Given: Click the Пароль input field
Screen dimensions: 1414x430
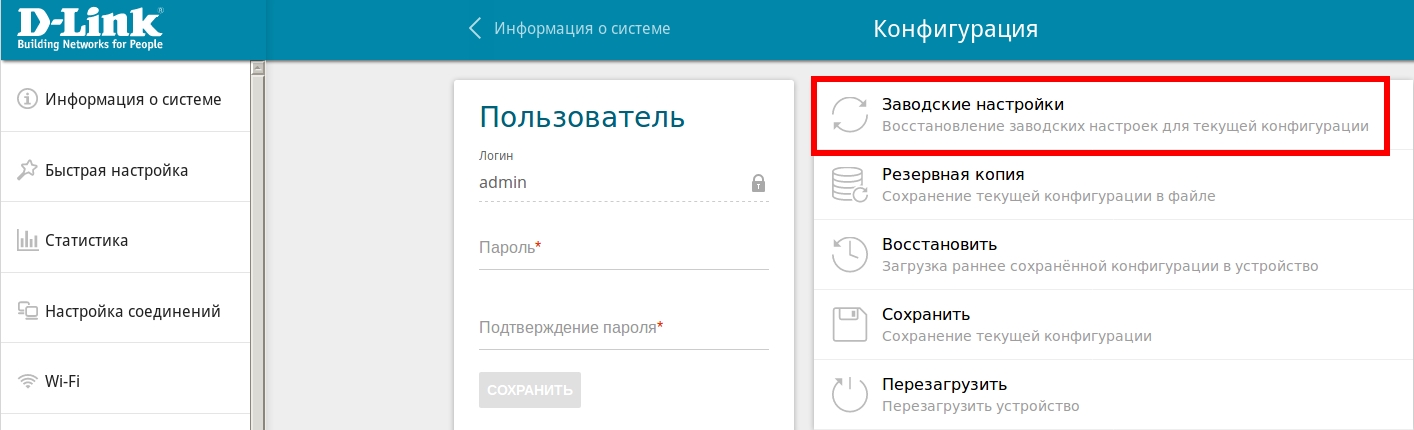Looking at the screenshot, I should 623,248.
